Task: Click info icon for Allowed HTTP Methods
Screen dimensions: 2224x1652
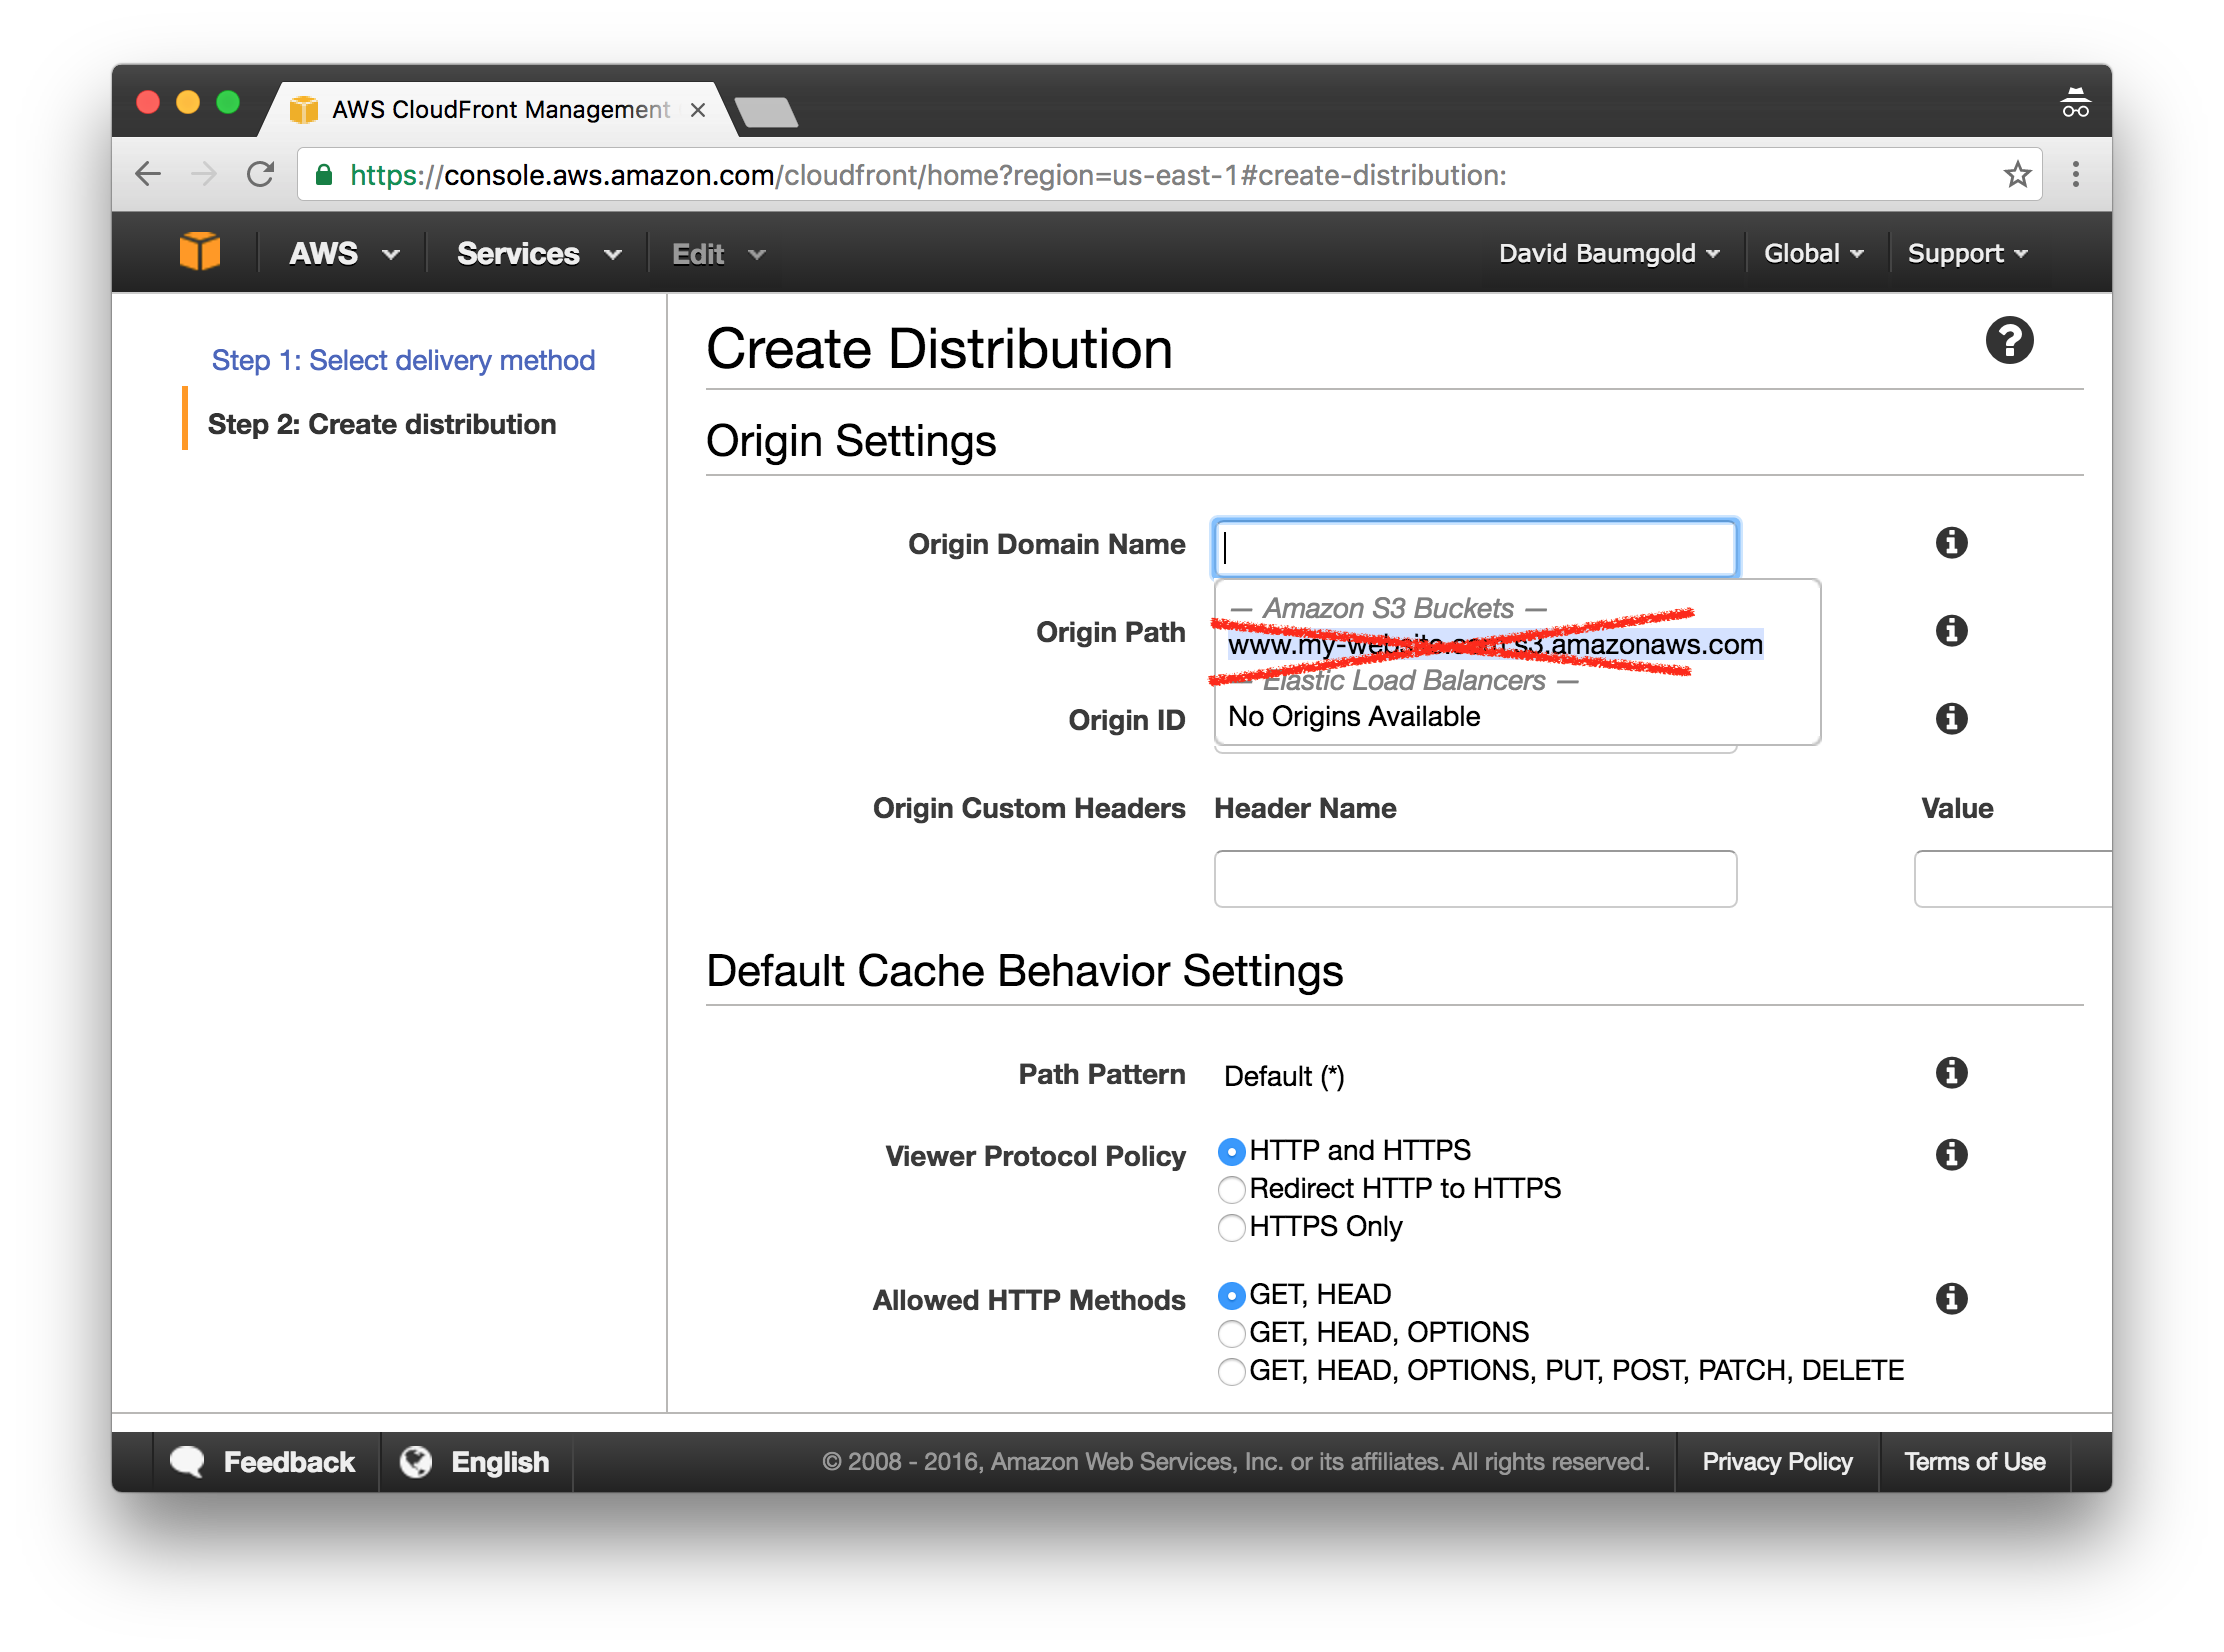Action: [x=1951, y=1299]
